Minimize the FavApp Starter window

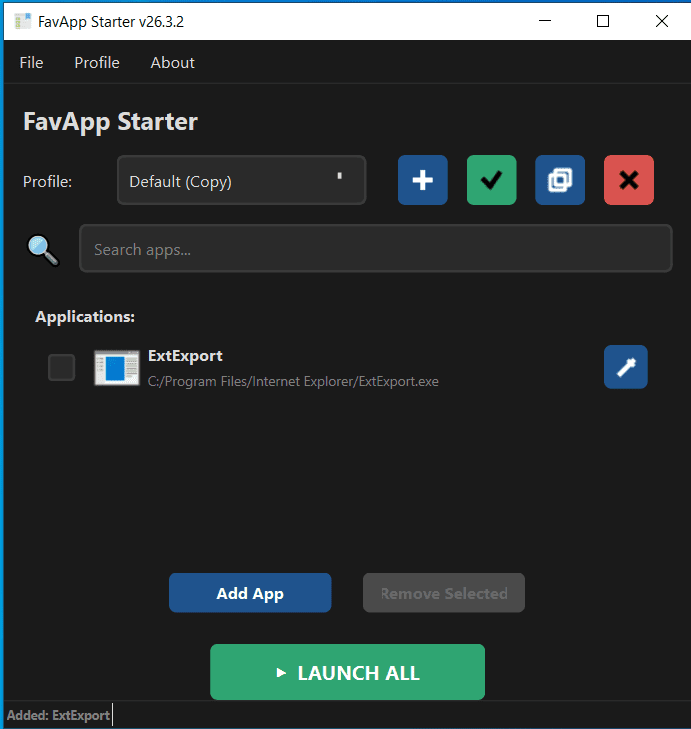(545, 21)
